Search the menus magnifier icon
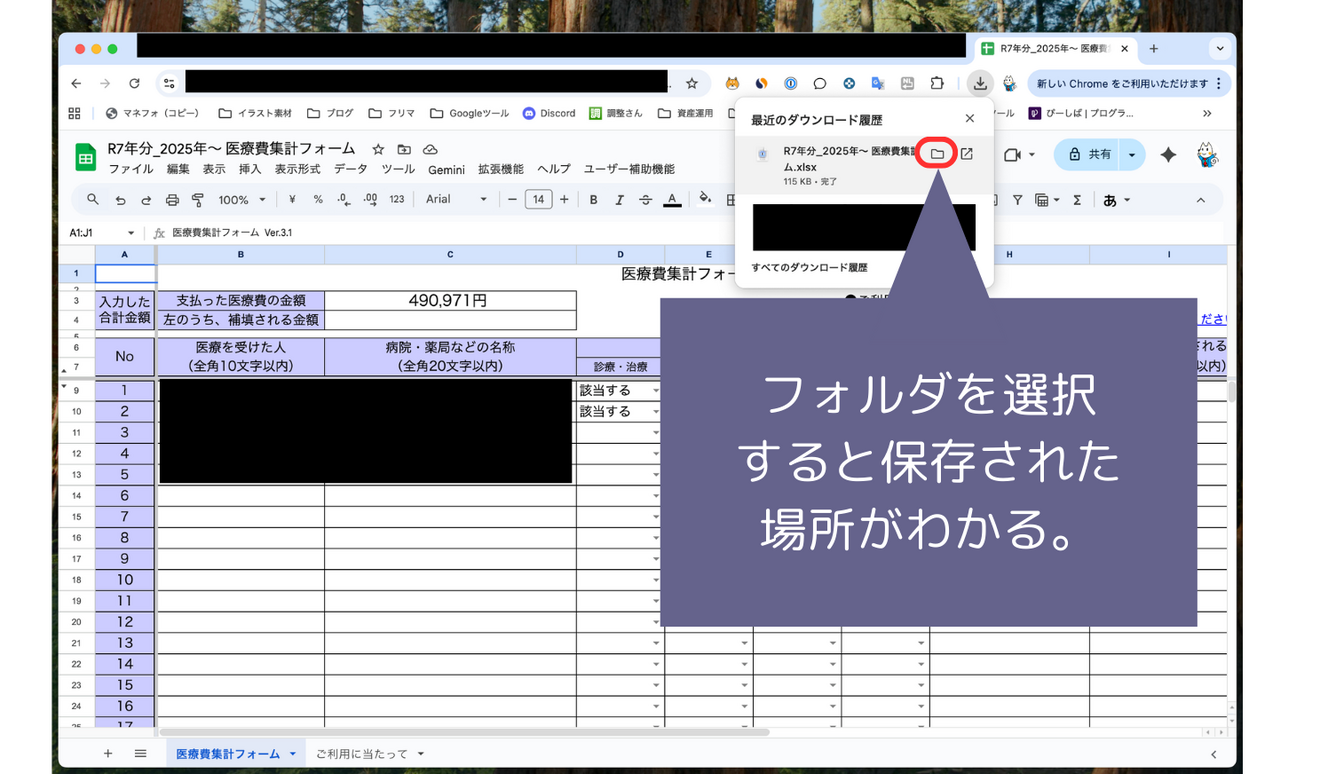The image size is (1320, 774). click(x=93, y=200)
